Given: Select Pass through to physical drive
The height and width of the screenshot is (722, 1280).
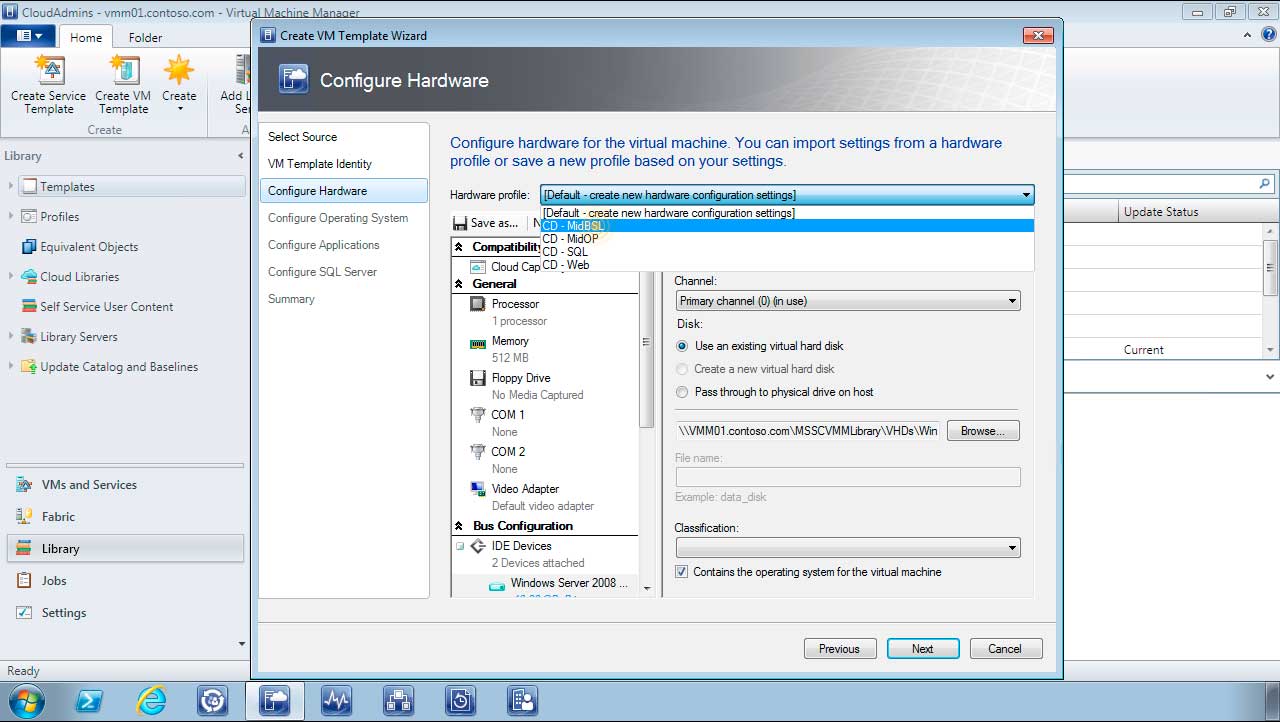Looking at the screenshot, I should pyautogui.click(x=683, y=392).
